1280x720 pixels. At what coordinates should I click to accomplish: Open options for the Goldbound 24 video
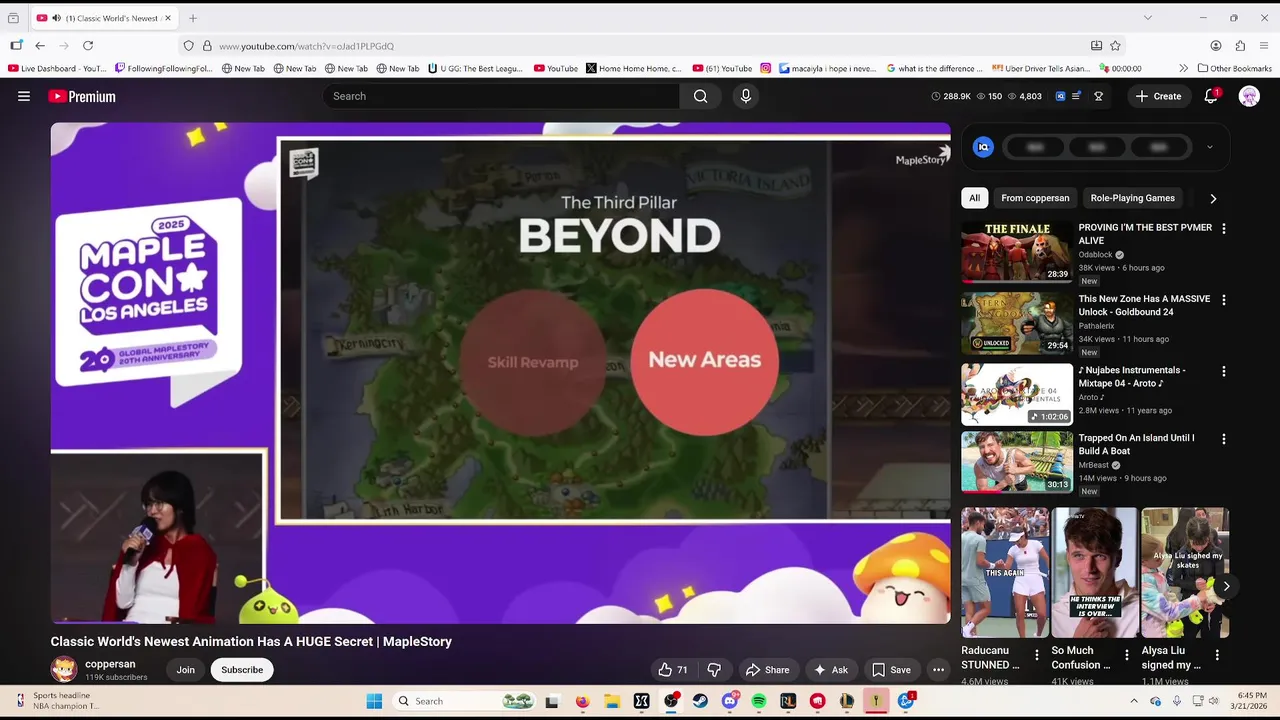tap(1223, 300)
